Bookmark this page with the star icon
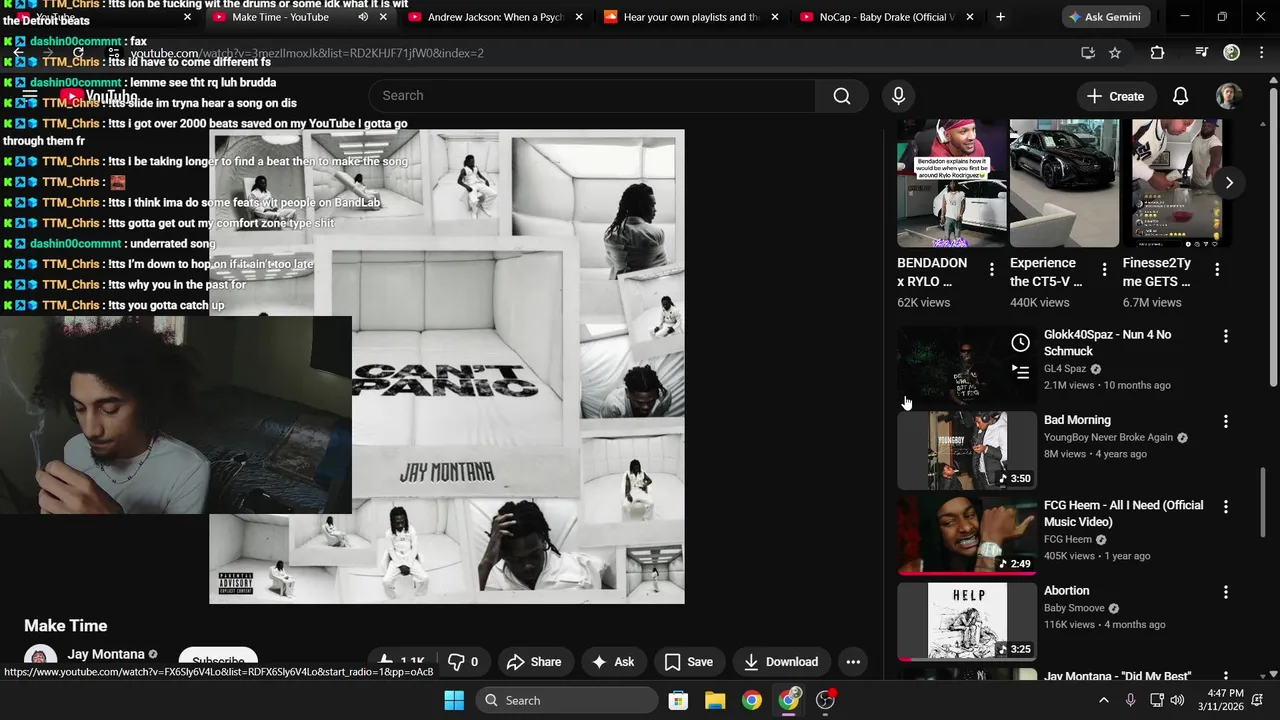Screen dimensions: 1280x720 click(1115, 53)
